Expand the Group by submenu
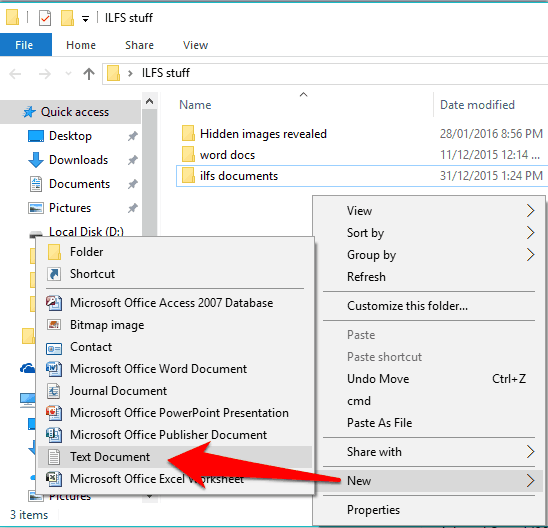 tap(428, 255)
